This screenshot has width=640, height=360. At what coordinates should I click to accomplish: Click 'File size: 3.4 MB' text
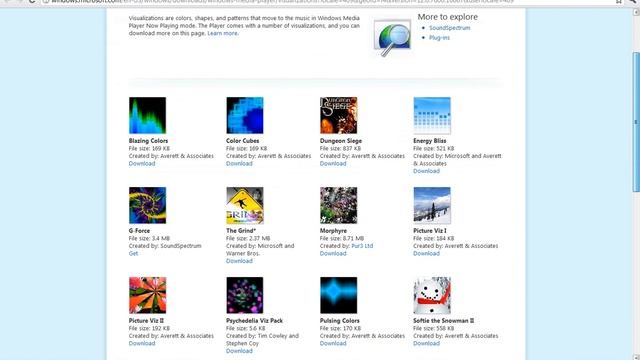149,238
